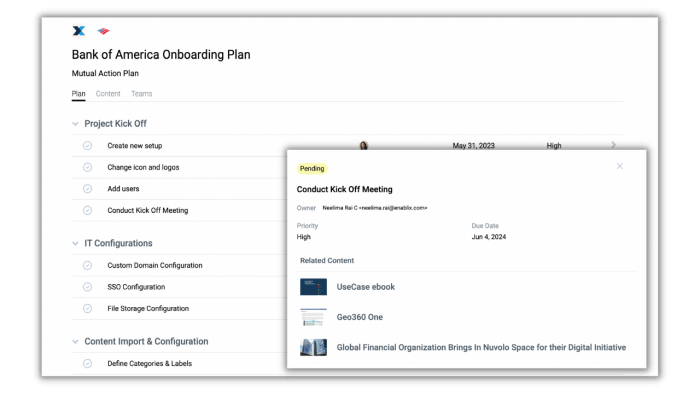
Task: Select the File Storage Configuration task
Action: pyautogui.click(x=148, y=308)
